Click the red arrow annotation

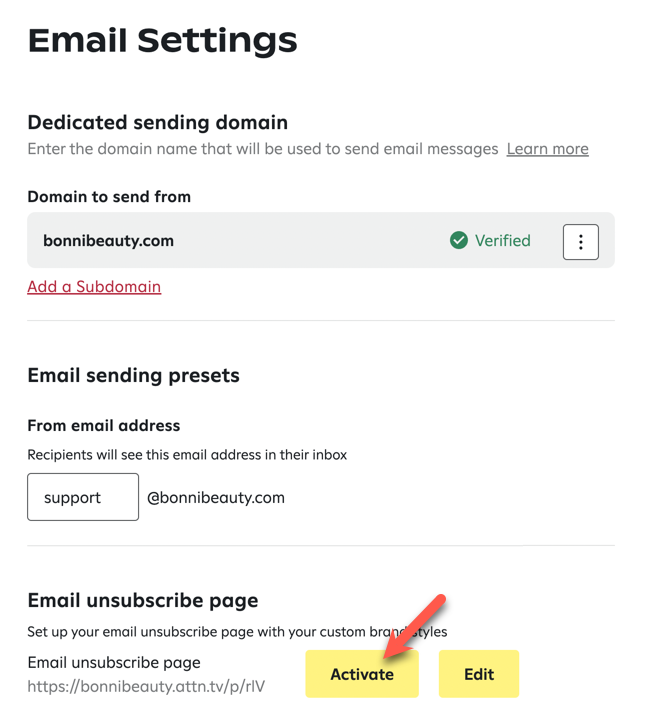point(414,626)
